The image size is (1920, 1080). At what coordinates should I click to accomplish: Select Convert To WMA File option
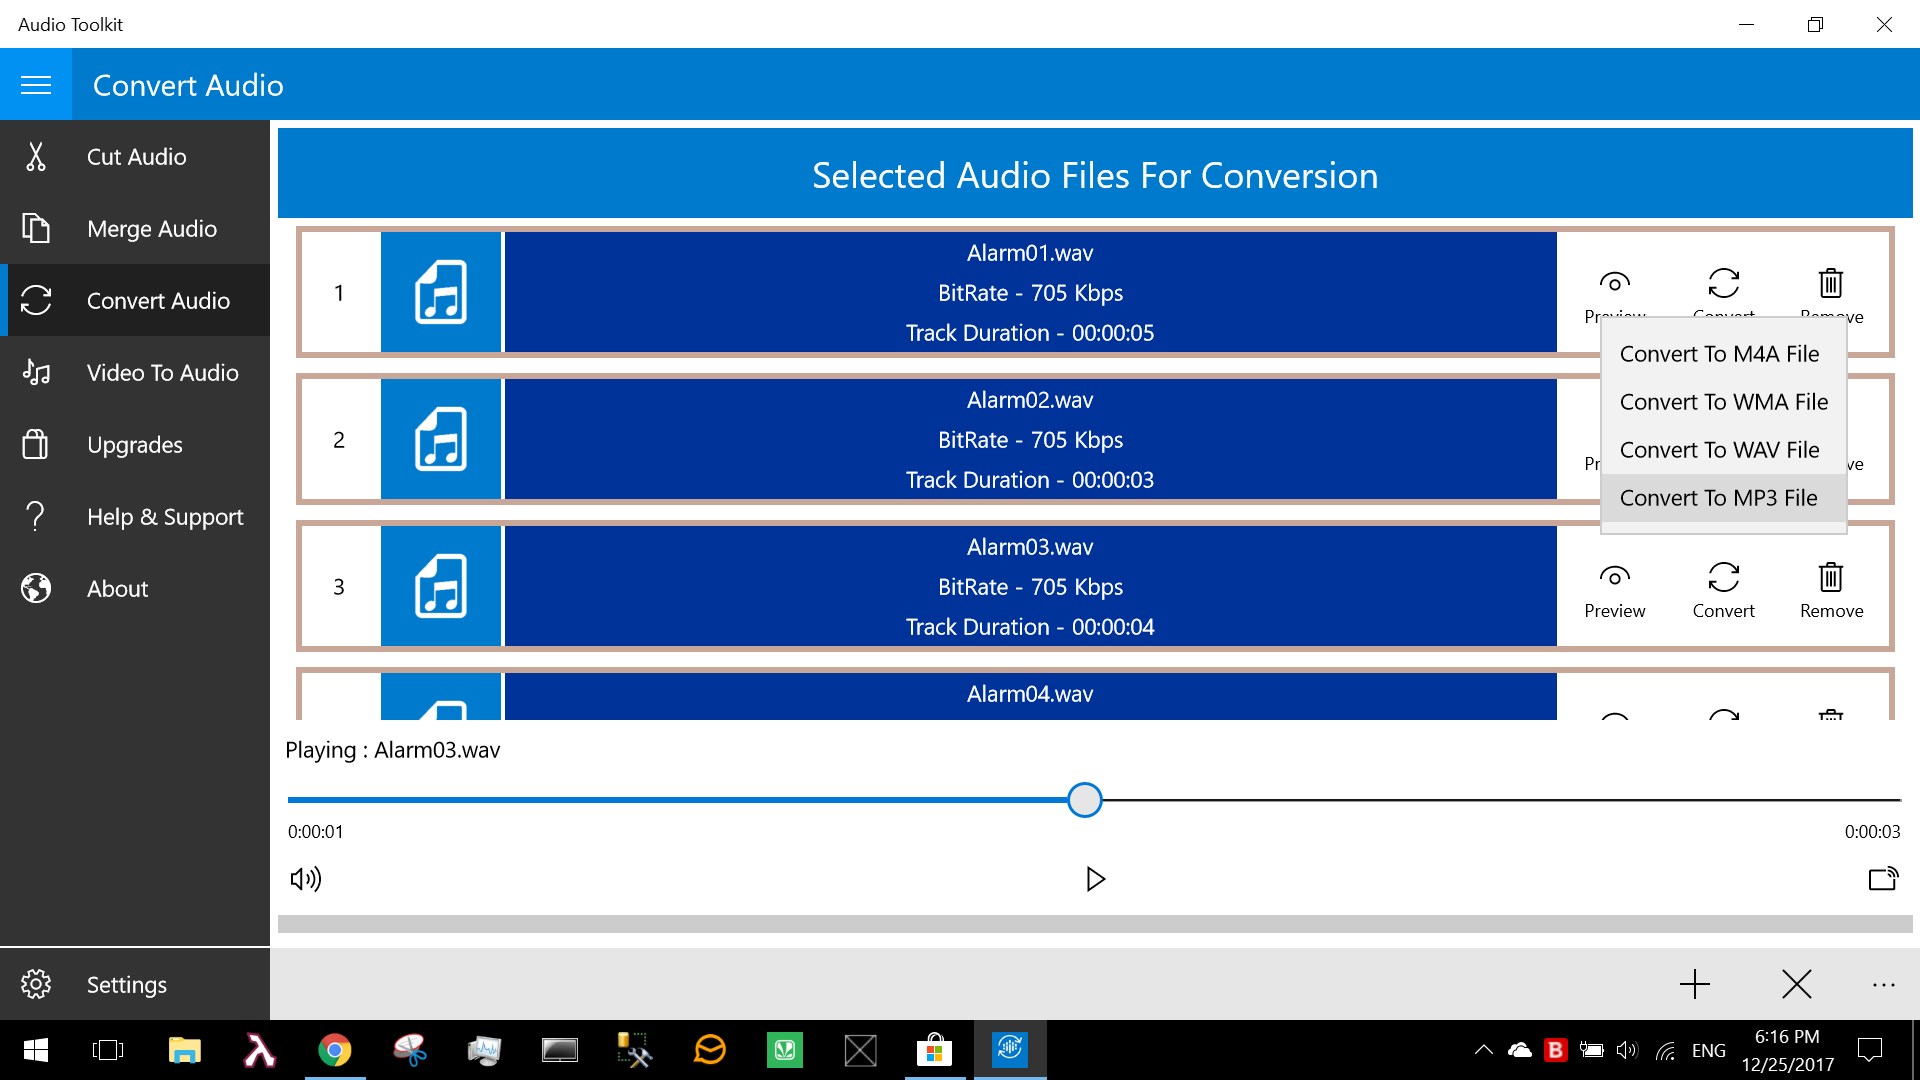pyautogui.click(x=1722, y=402)
